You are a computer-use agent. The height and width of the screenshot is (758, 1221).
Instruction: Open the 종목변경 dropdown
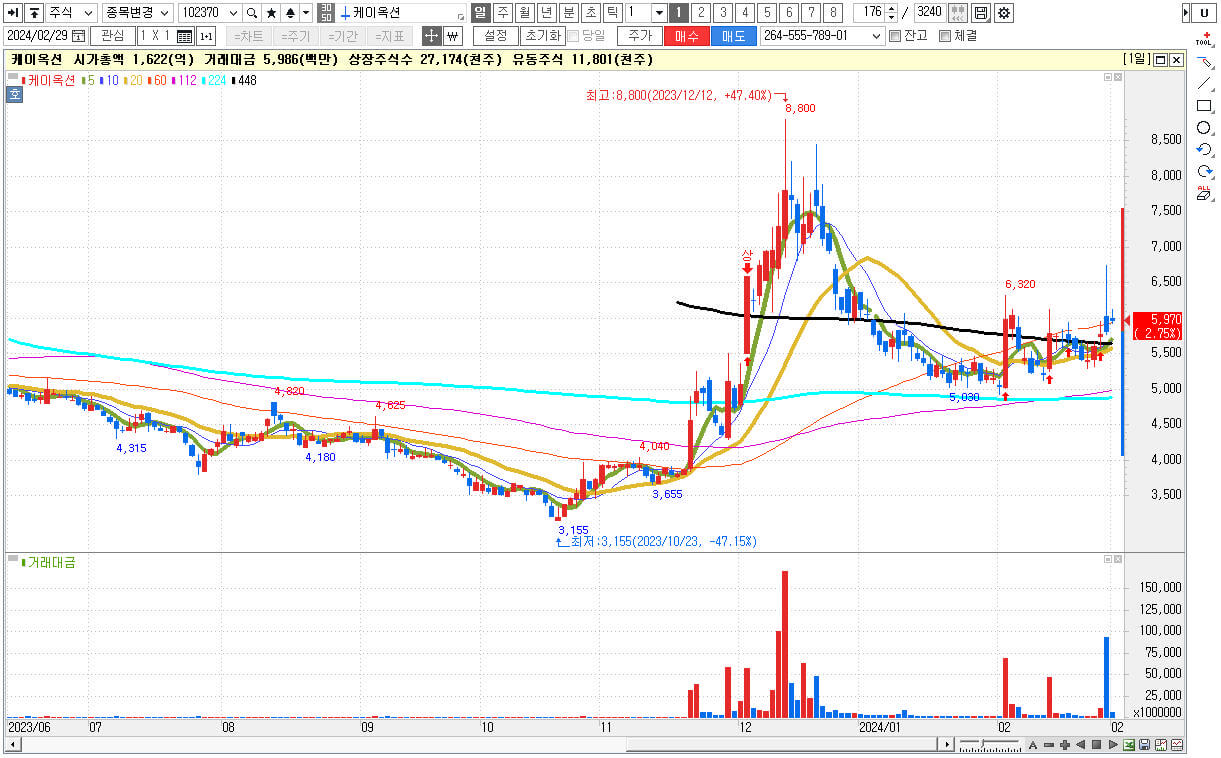click(138, 13)
